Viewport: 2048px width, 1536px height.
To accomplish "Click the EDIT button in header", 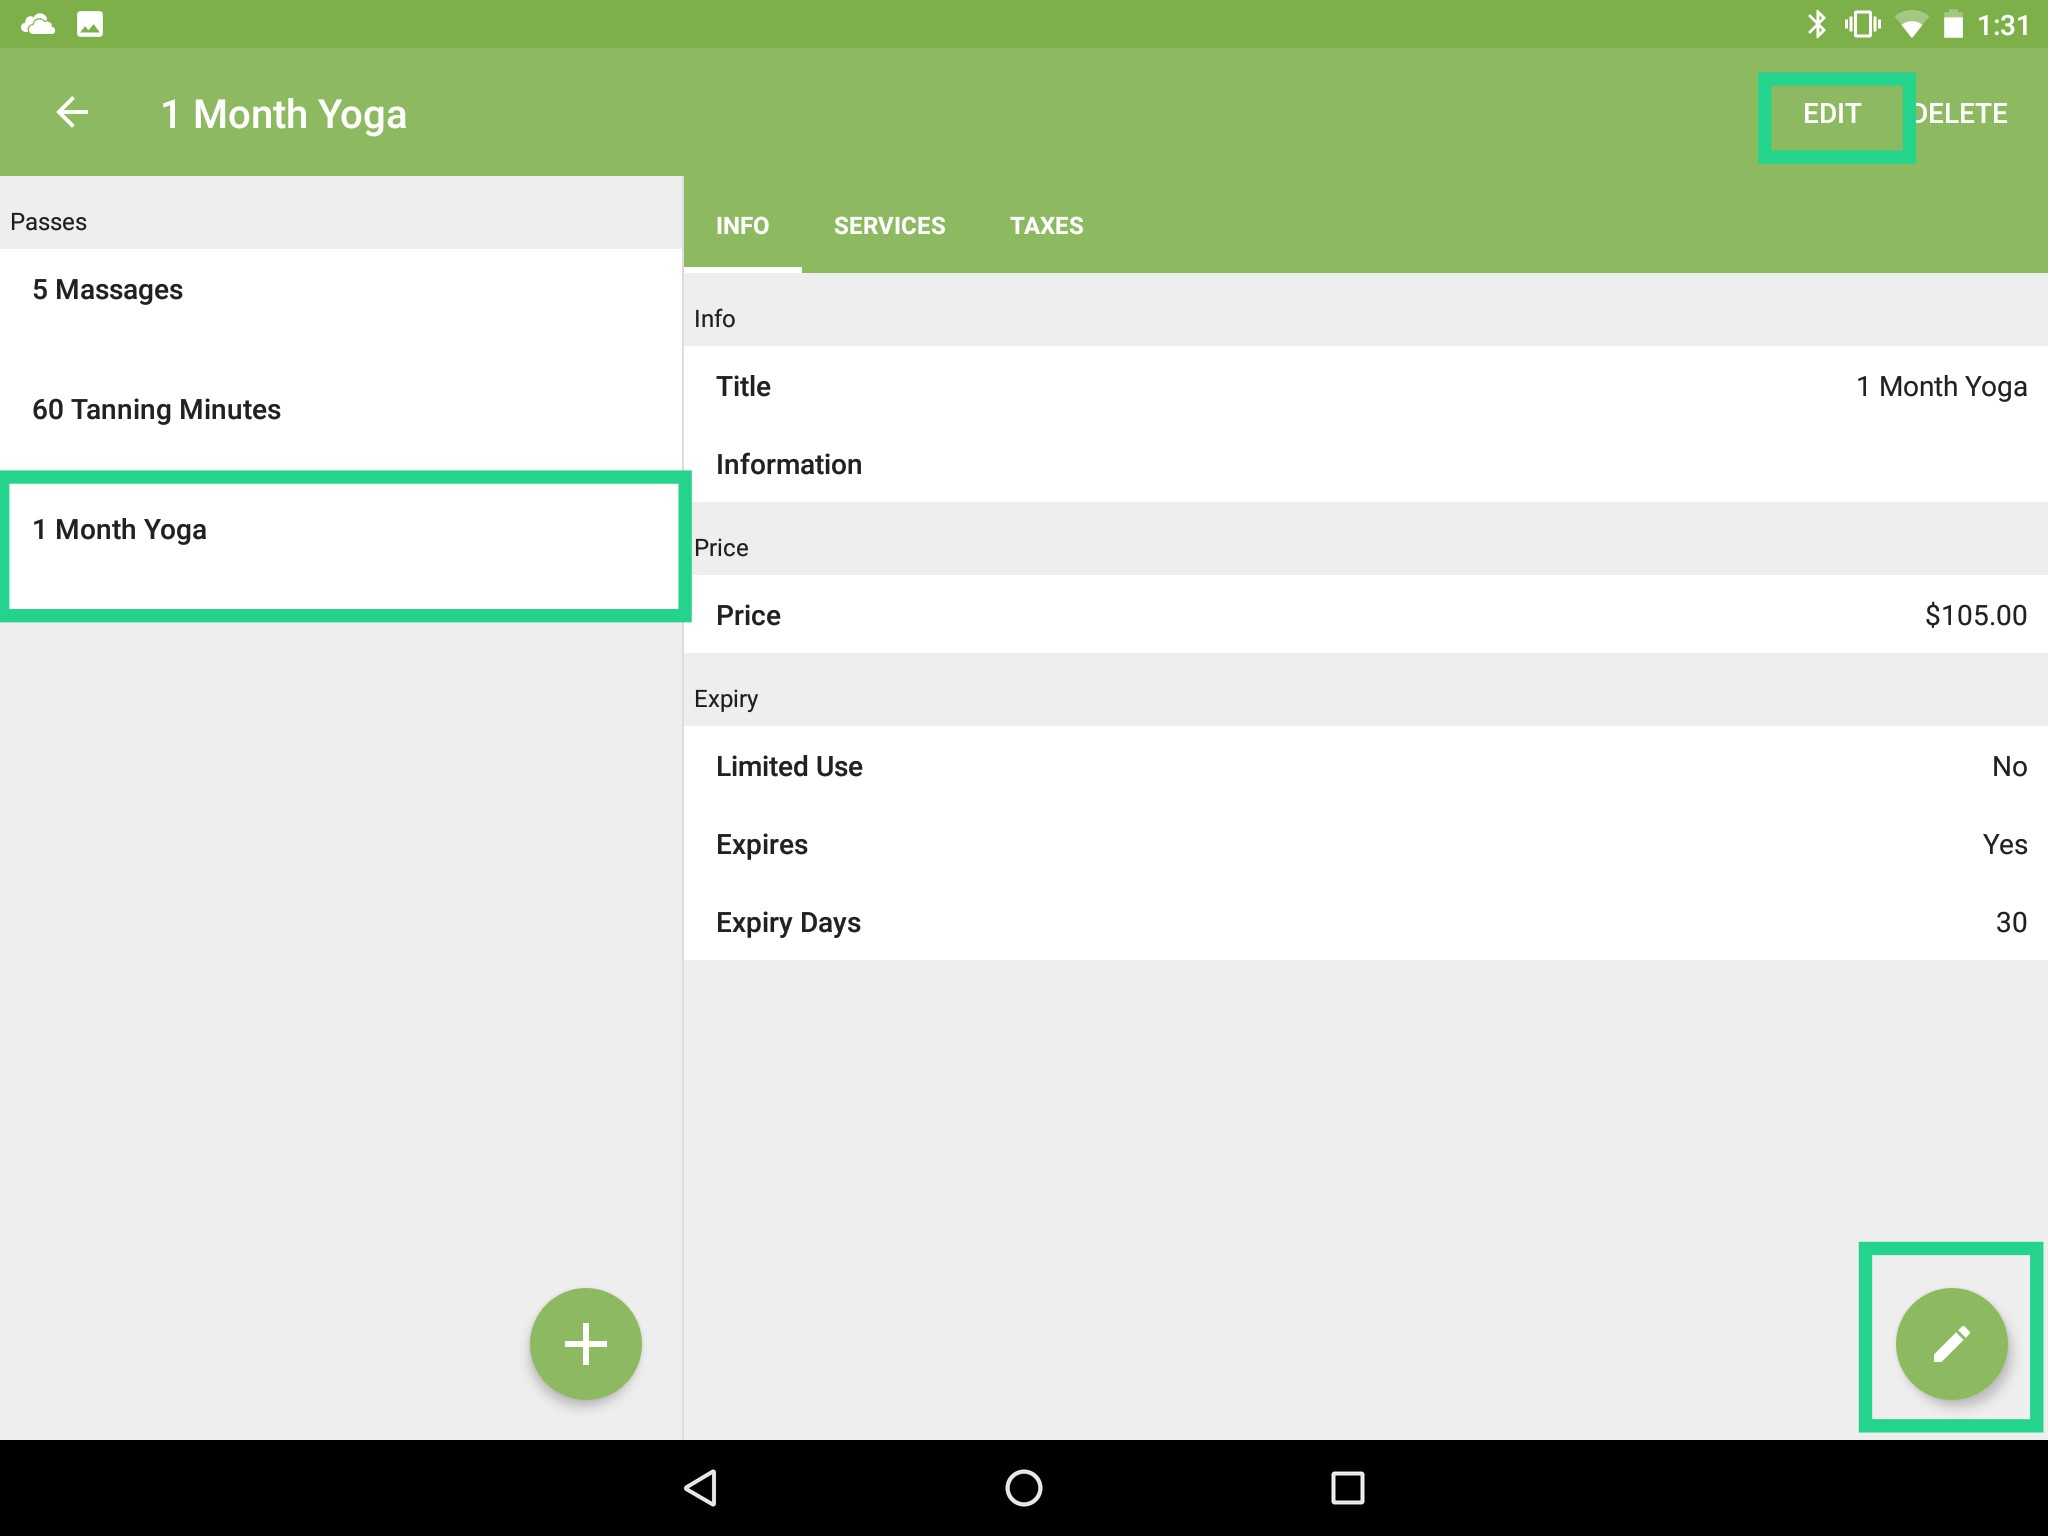I will (x=1831, y=114).
